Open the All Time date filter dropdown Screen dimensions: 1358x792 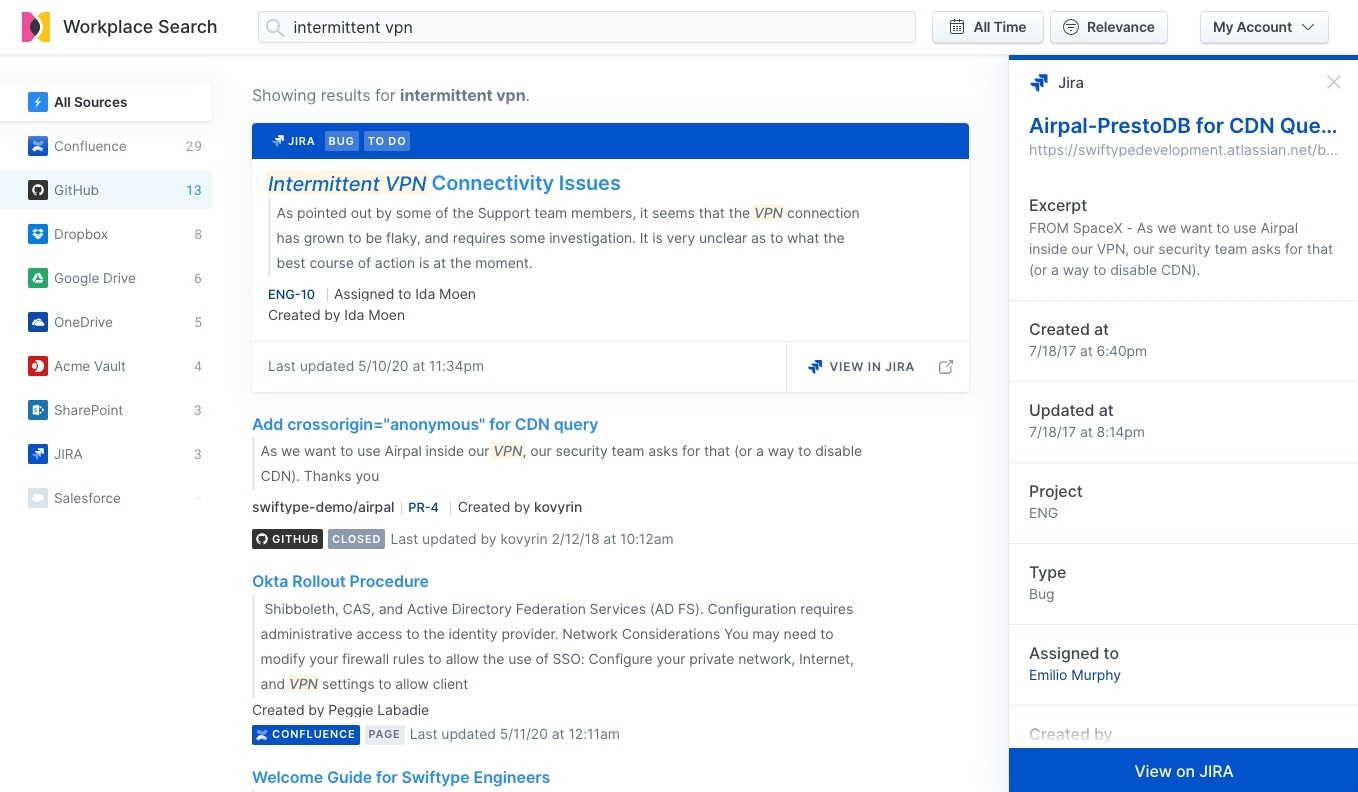988,27
